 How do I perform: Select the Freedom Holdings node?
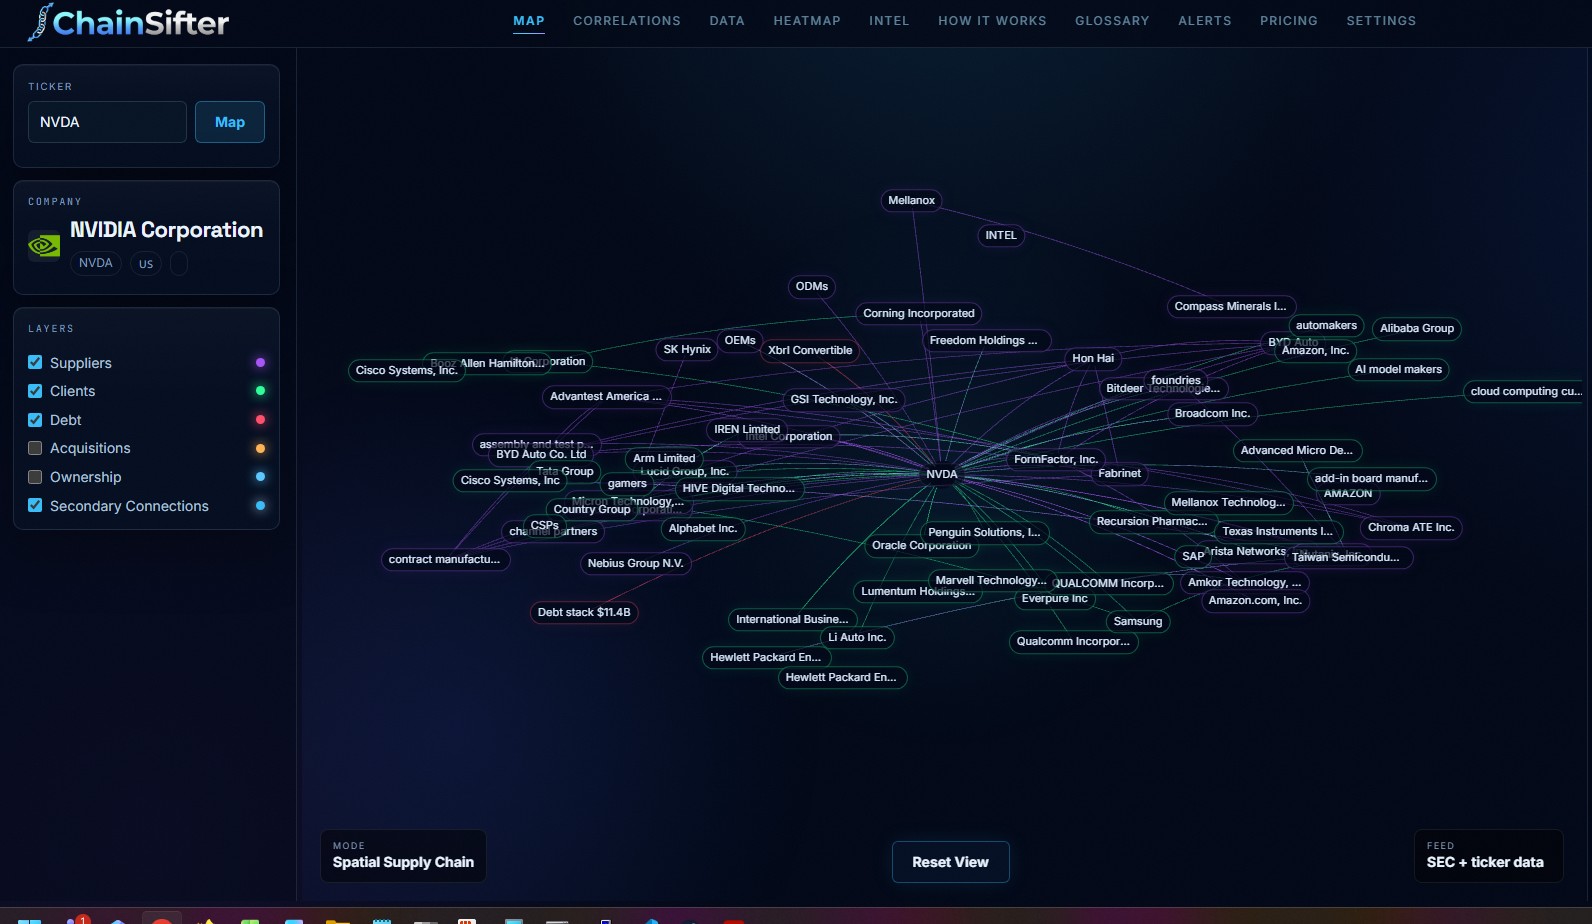tap(985, 340)
